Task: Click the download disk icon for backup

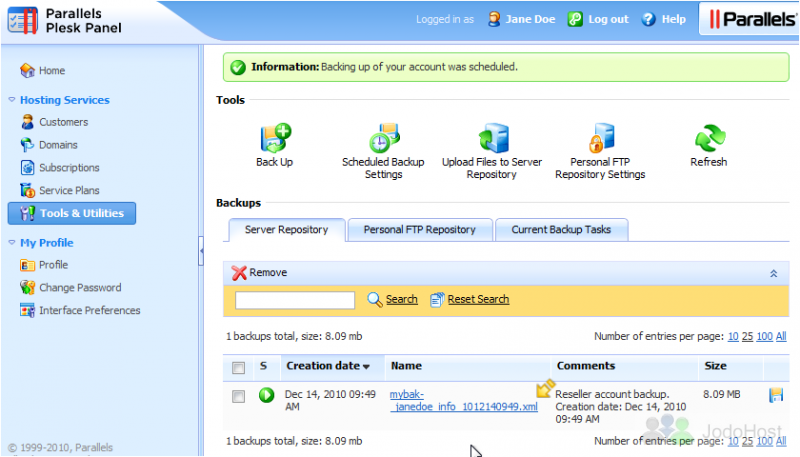Action: (x=776, y=395)
